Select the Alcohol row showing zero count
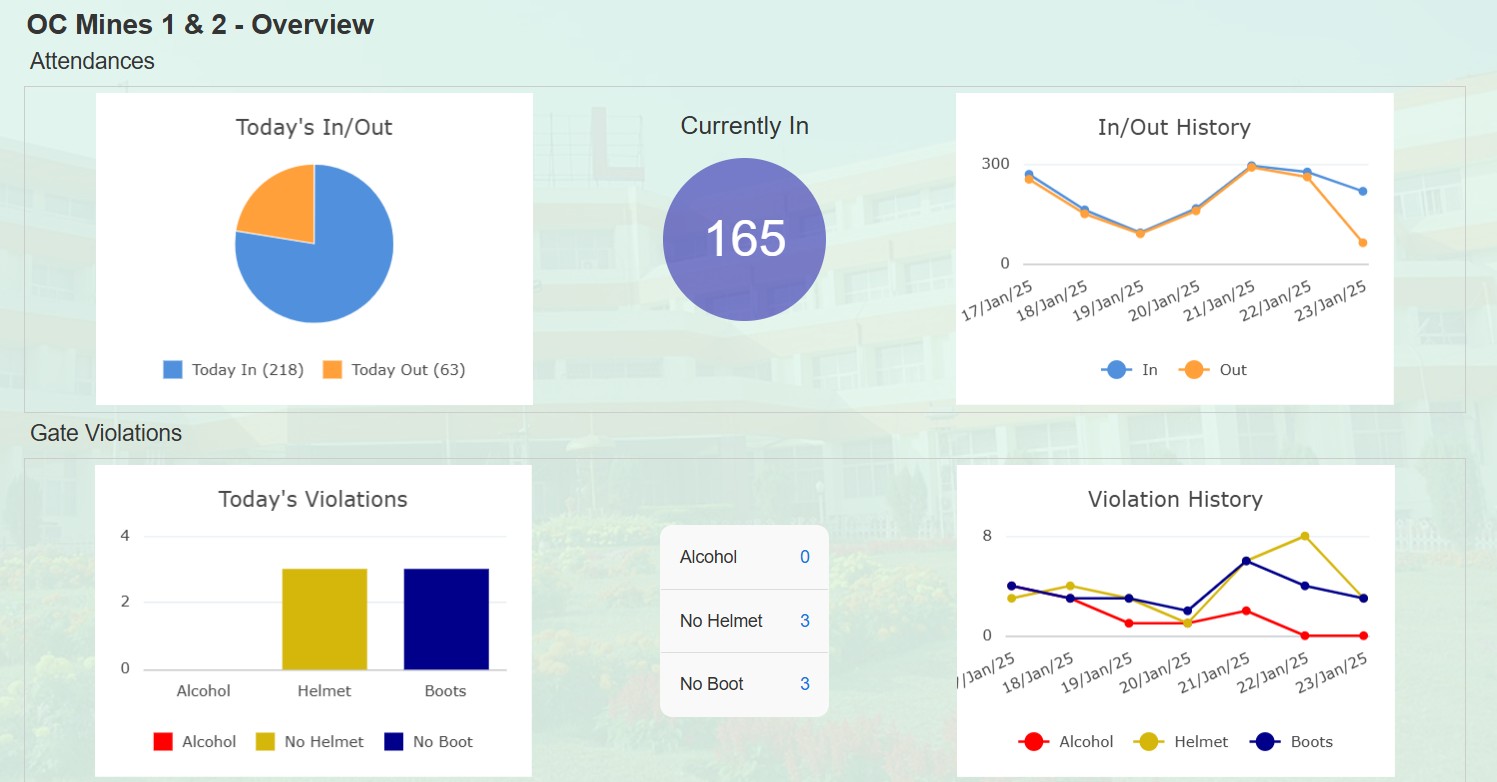The width and height of the screenshot is (1497, 782). point(744,556)
